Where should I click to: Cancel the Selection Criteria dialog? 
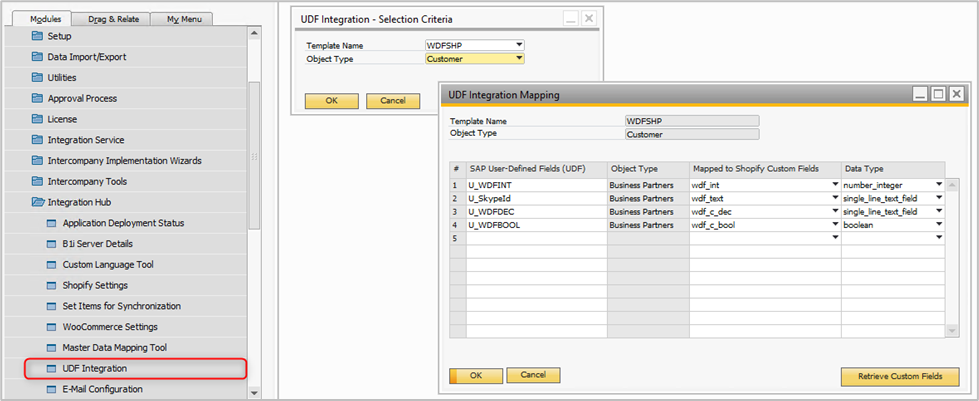pos(393,101)
